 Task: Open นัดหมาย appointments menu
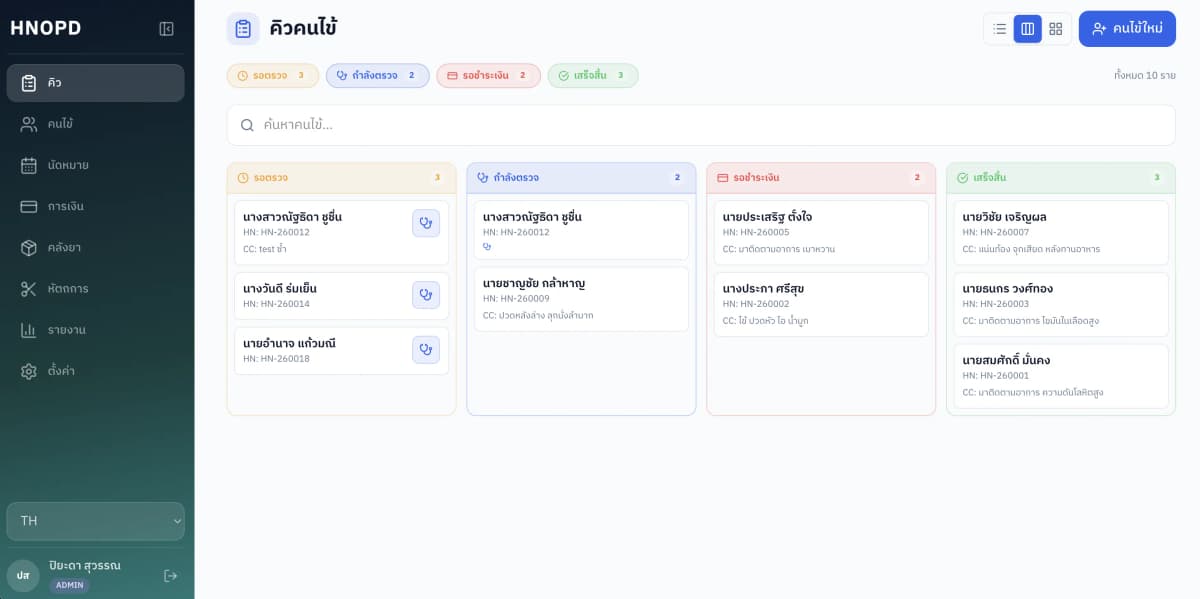pyautogui.click(x=95, y=165)
